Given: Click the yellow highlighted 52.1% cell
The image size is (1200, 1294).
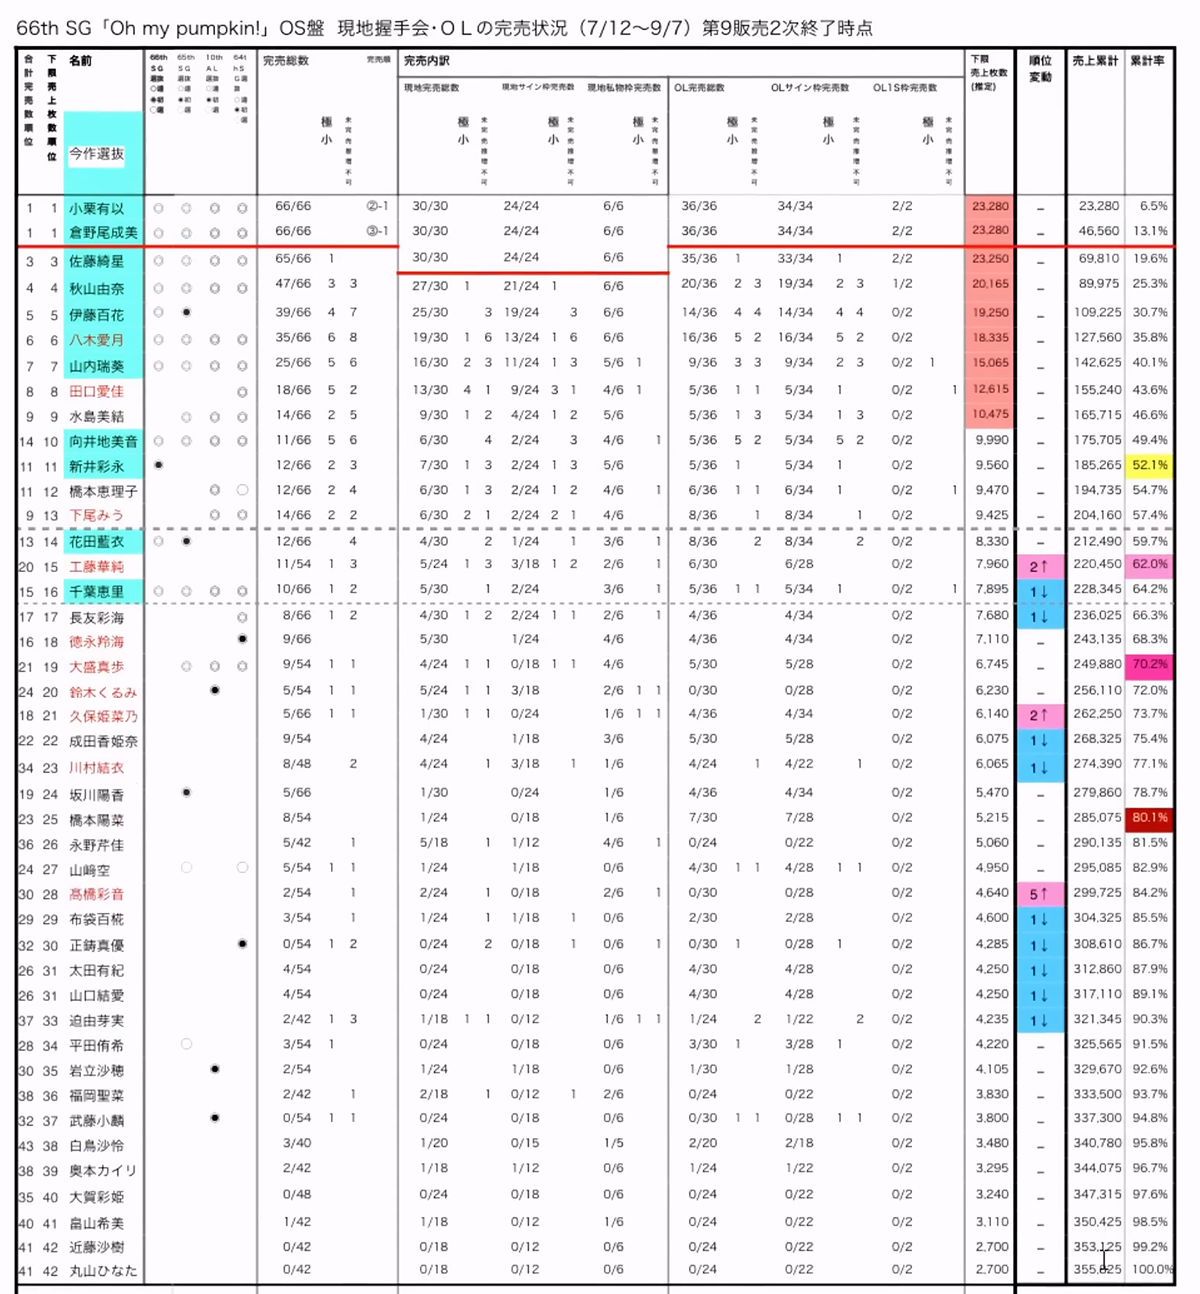Looking at the screenshot, I should click(x=1149, y=465).
